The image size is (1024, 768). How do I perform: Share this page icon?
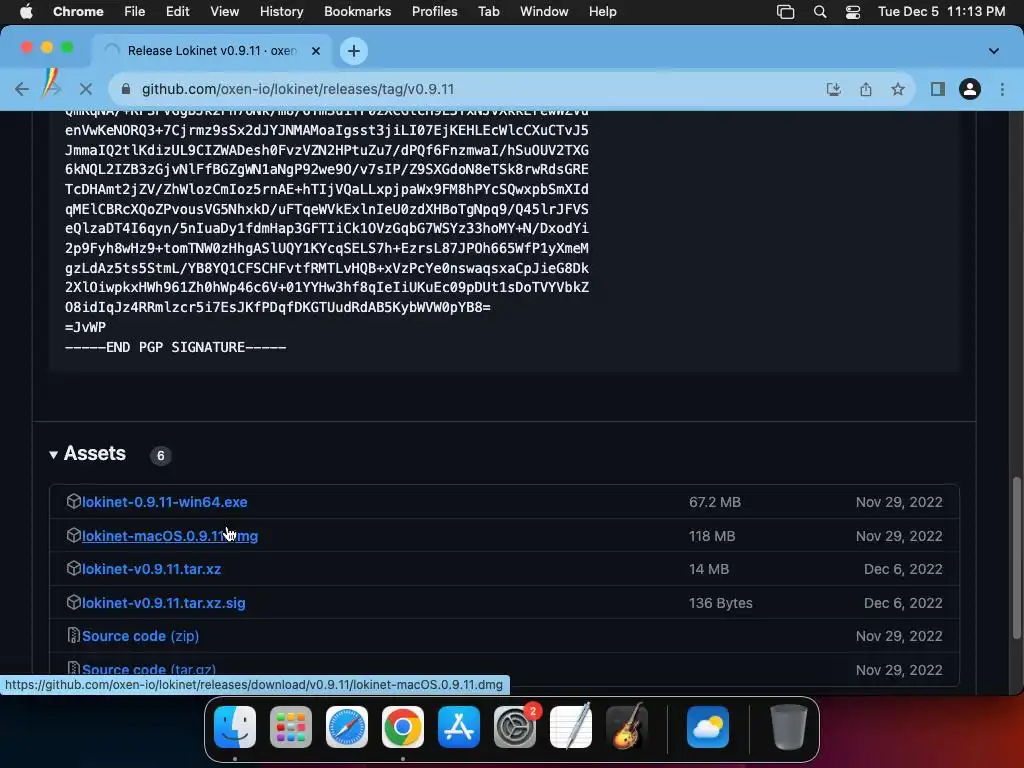coord(865,89)
